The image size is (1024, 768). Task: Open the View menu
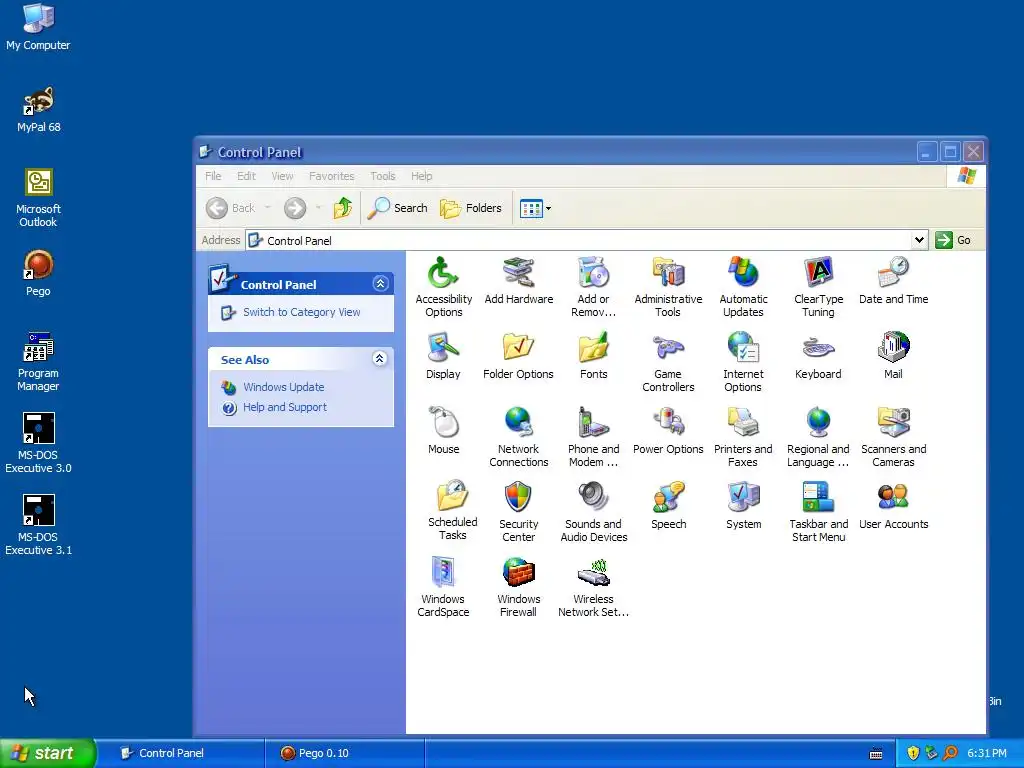[282, 176]
